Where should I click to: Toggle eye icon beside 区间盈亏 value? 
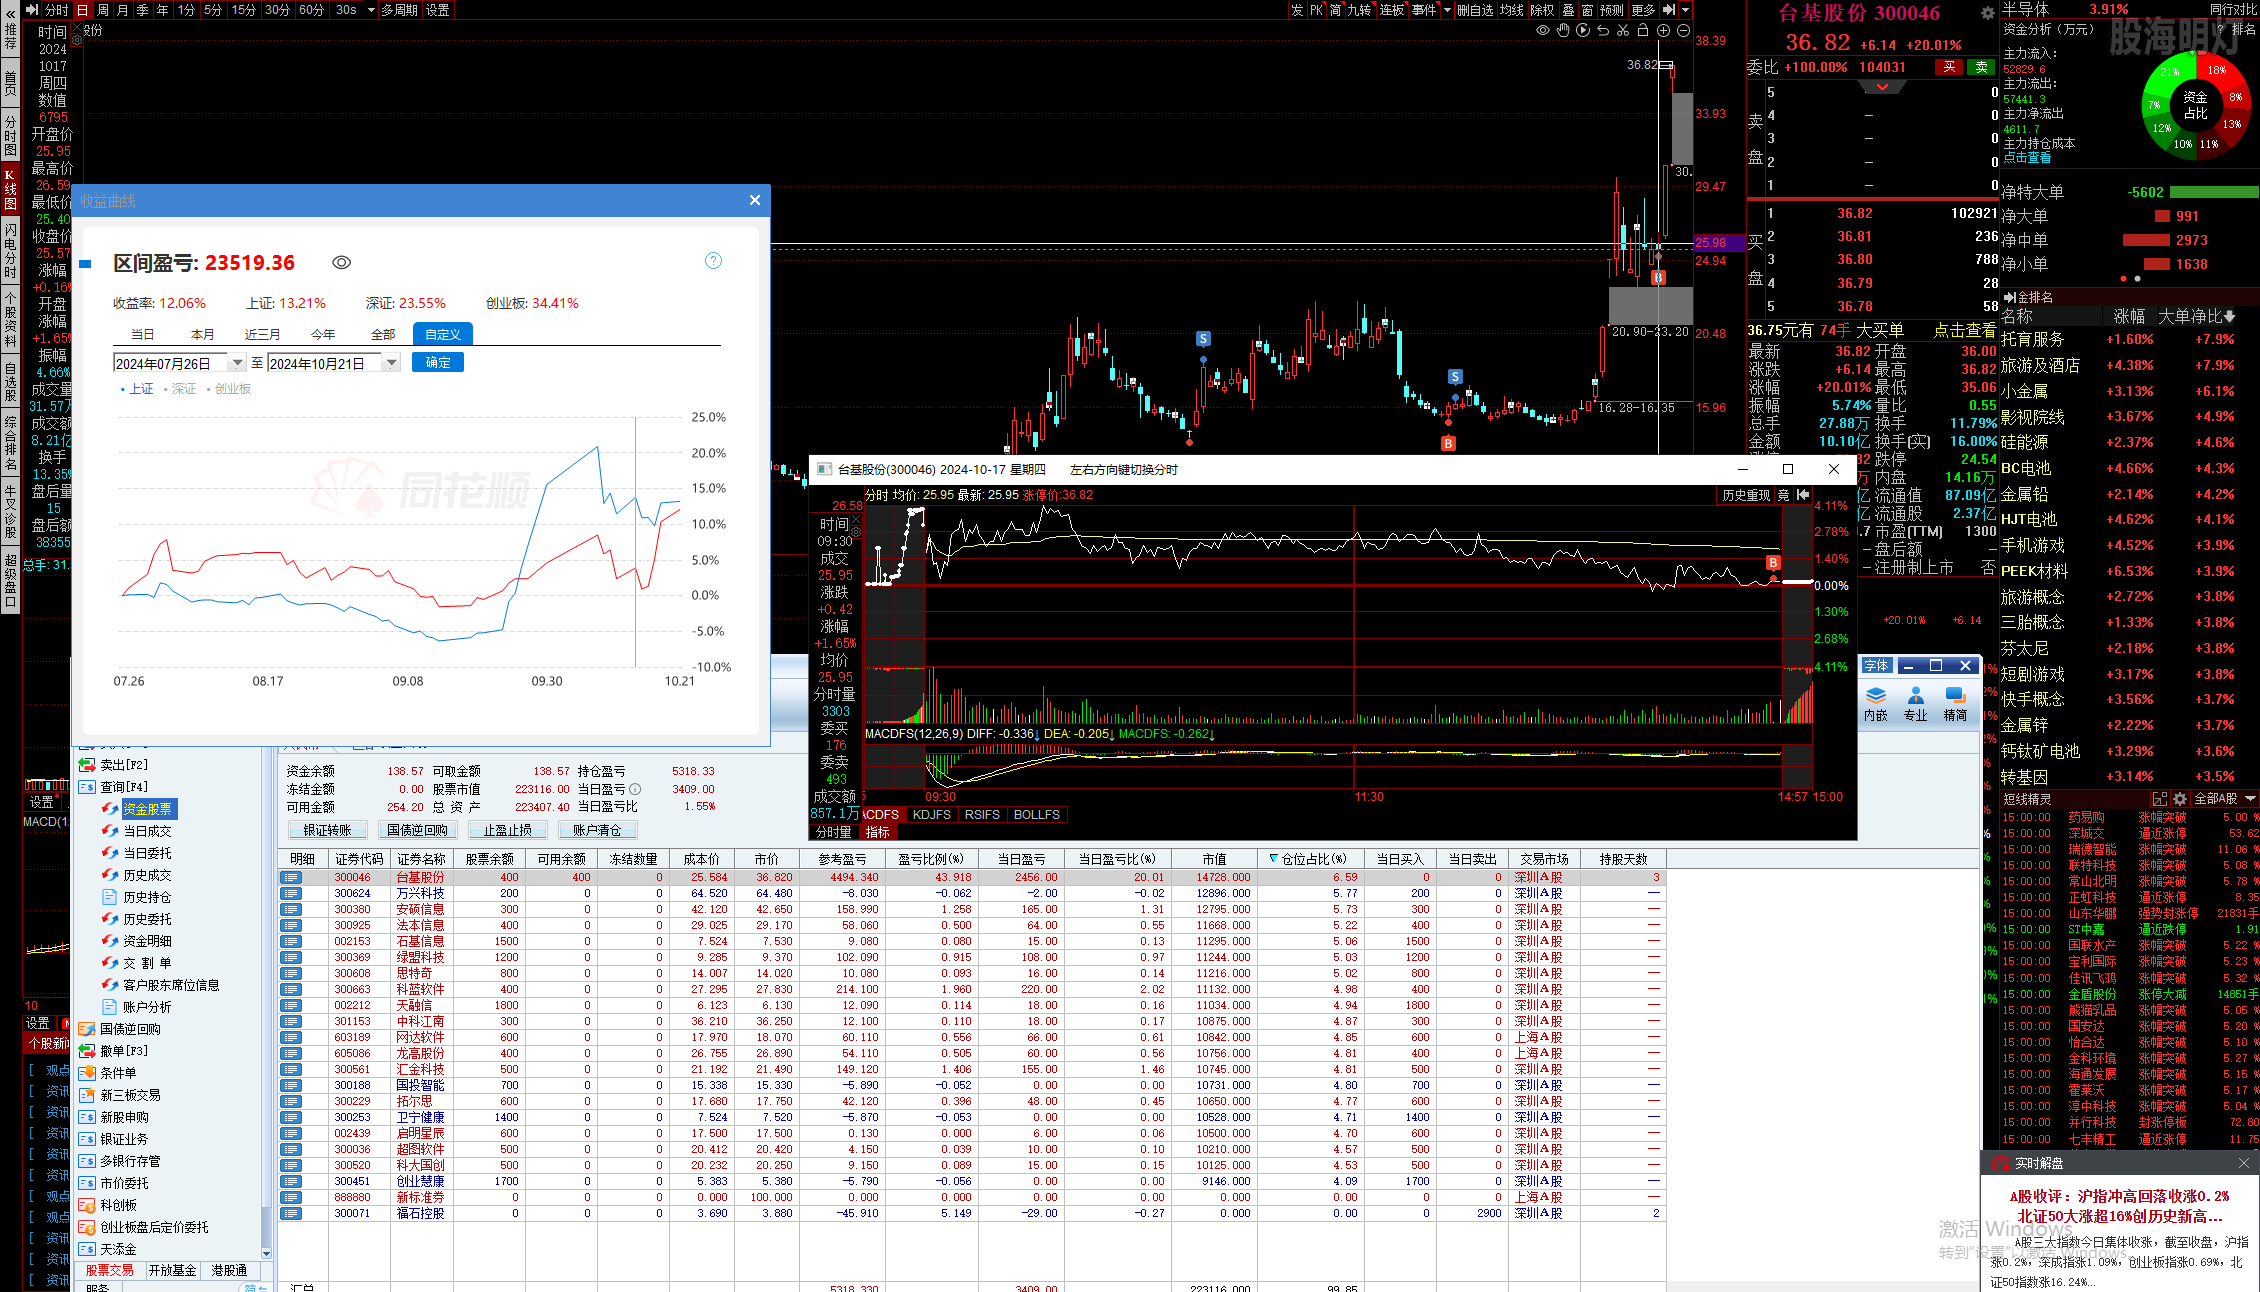point(341,263)
